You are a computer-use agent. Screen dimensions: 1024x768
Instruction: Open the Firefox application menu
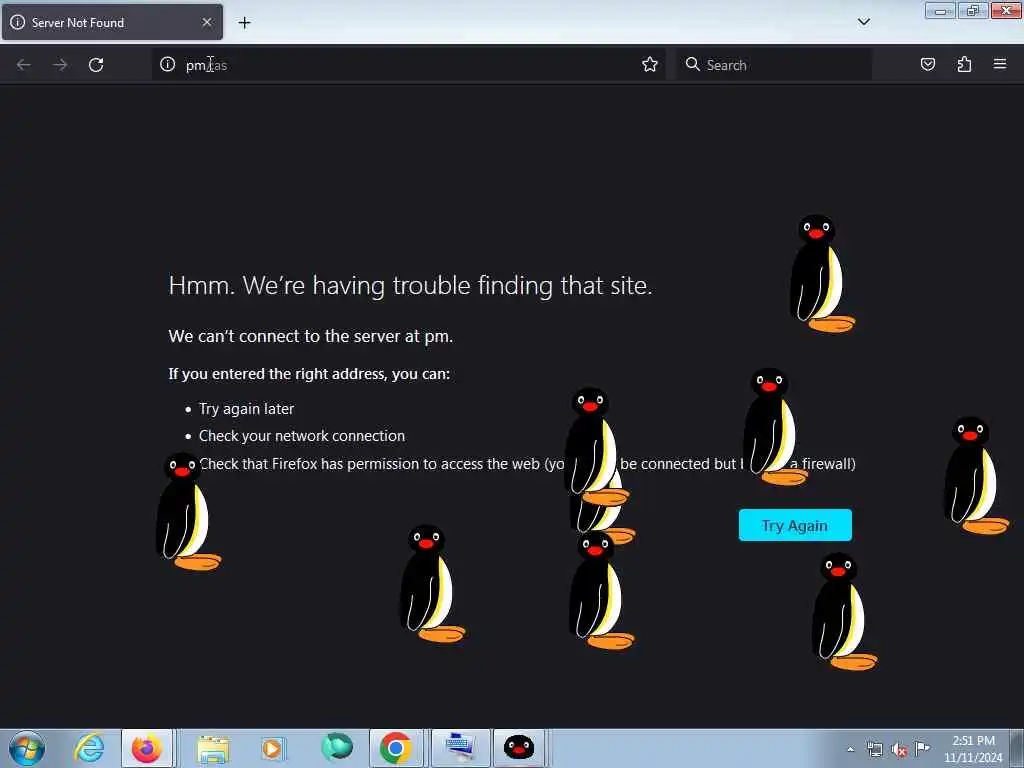(1000, 65)
